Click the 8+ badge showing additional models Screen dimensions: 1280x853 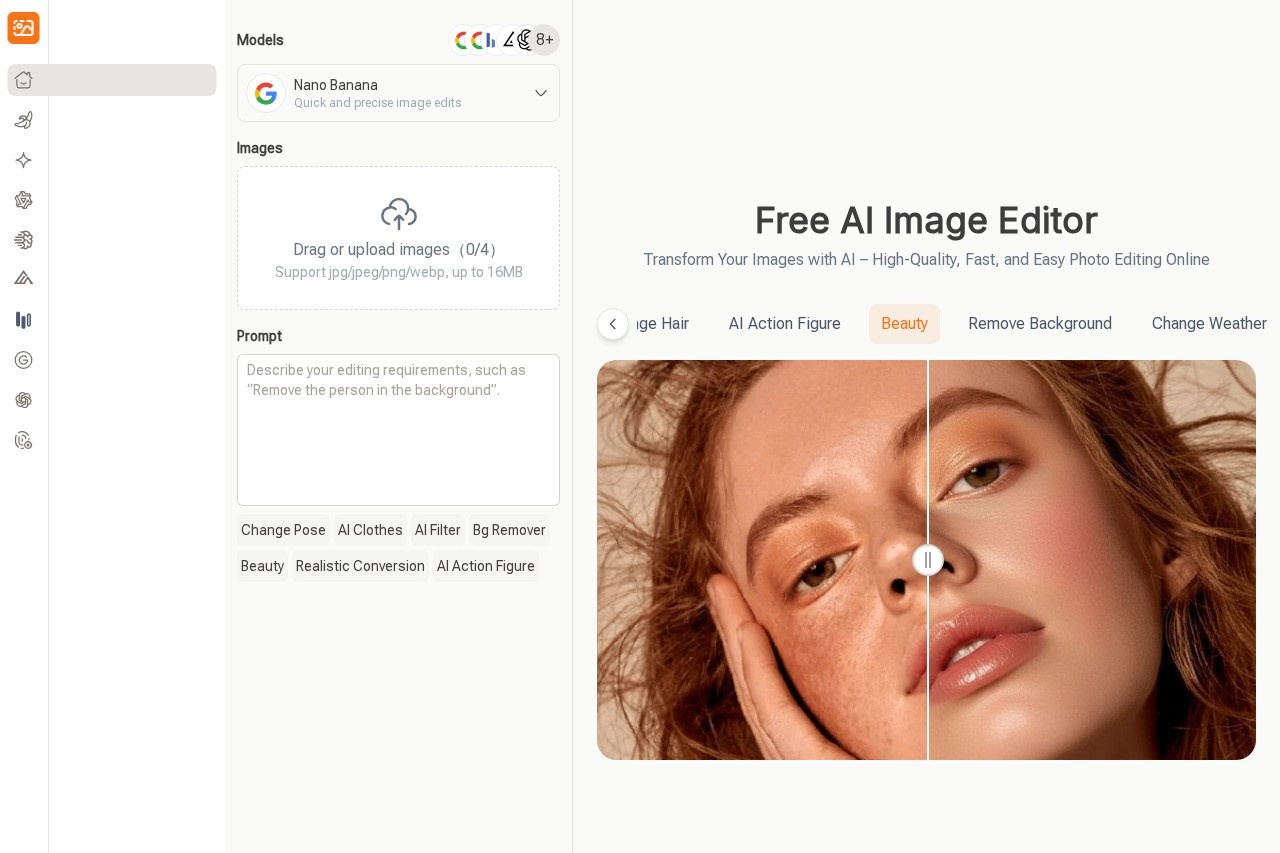(x=544, y=40)
